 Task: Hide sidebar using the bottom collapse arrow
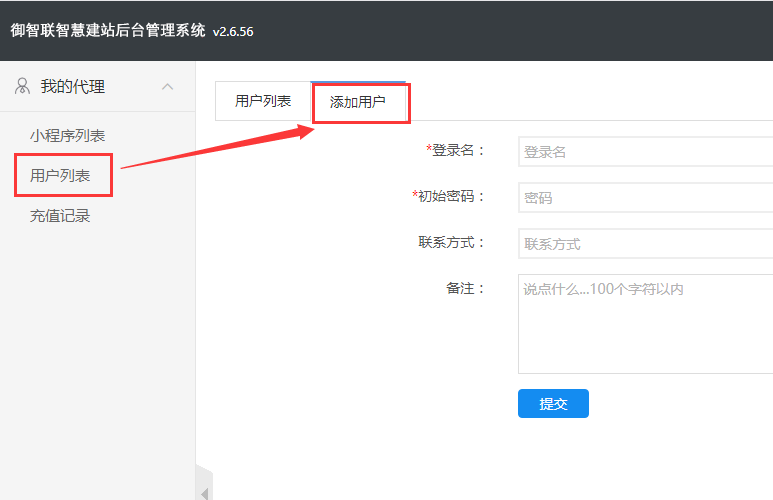205,492
